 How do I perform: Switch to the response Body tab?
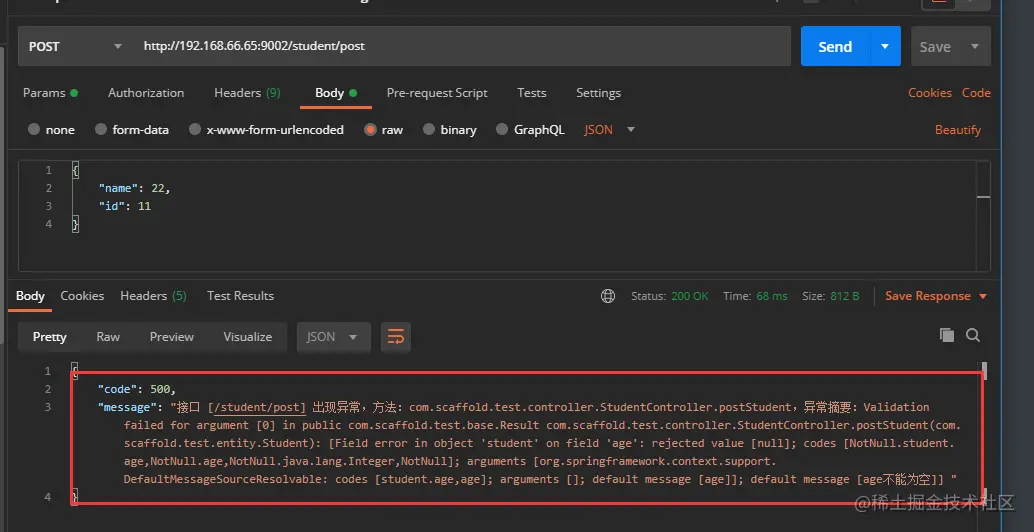click(30, 296)
